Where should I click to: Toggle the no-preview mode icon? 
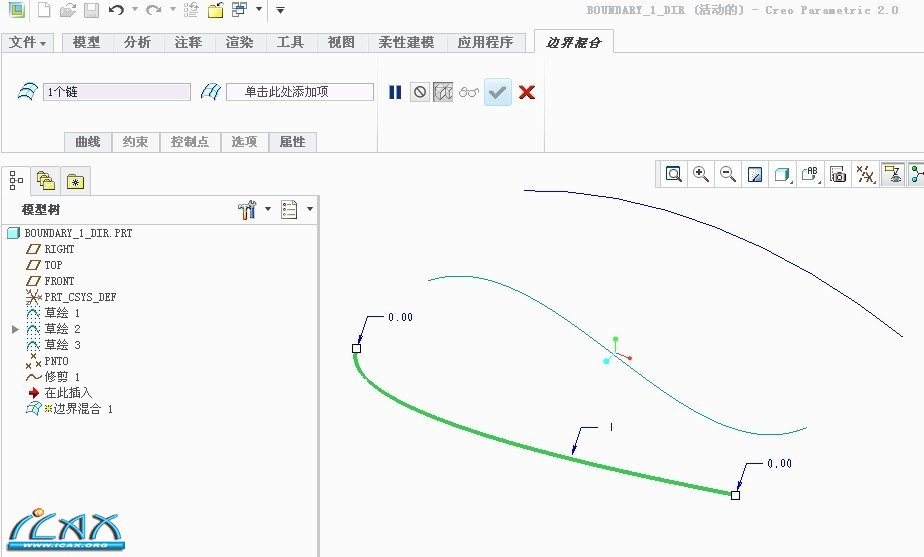[420, 92]
